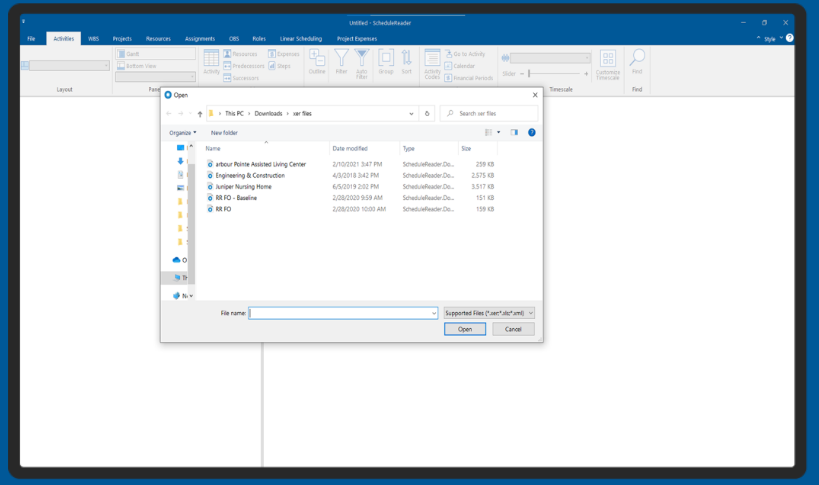Viewport: 819px width, 485px height.
Task: Toggle the Gantt view option
Action: [156, 53]
